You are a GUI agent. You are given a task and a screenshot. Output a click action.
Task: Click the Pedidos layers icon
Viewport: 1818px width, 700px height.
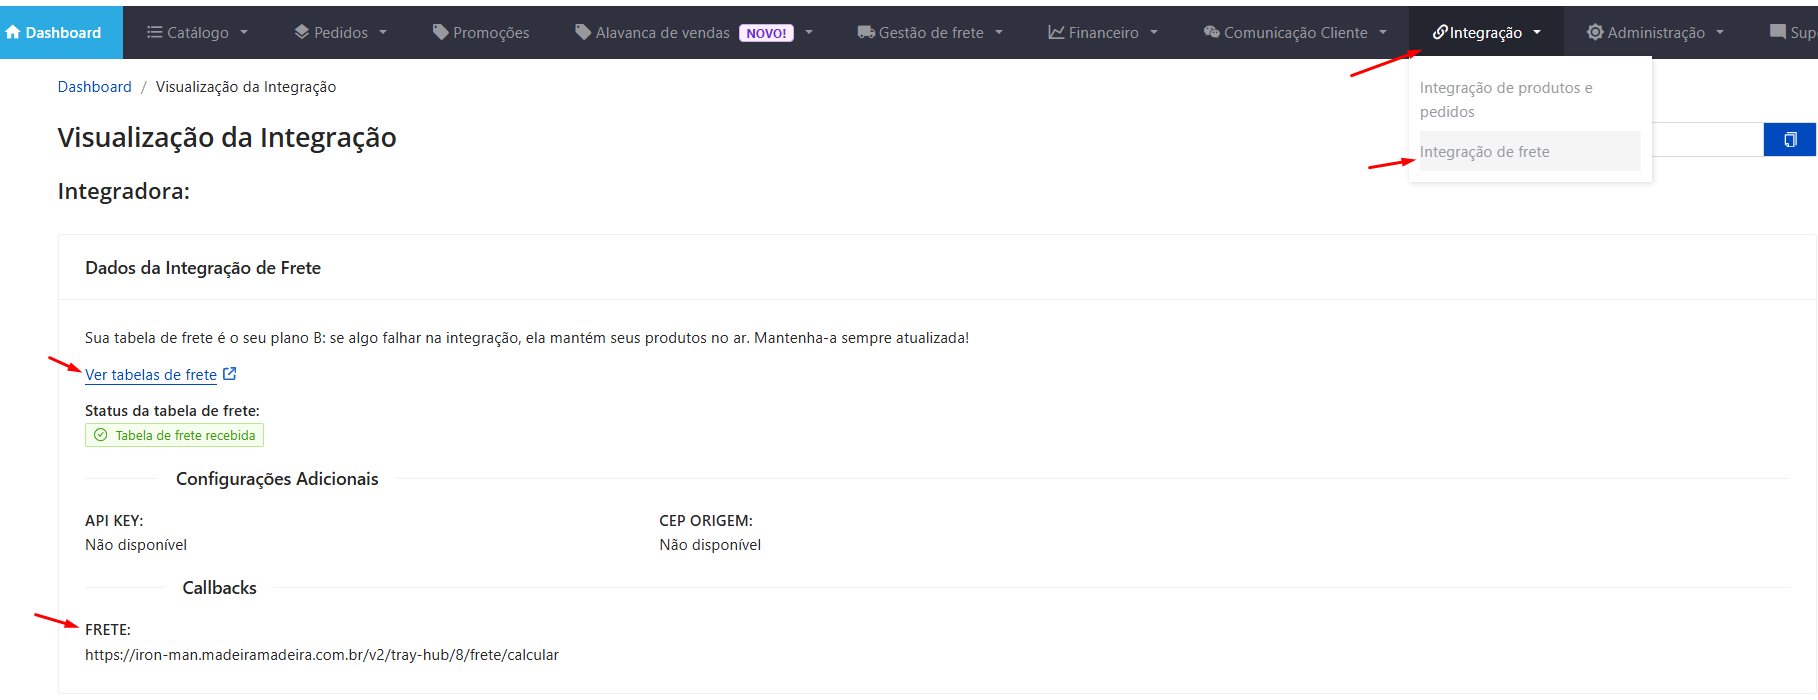coord(301,33)
